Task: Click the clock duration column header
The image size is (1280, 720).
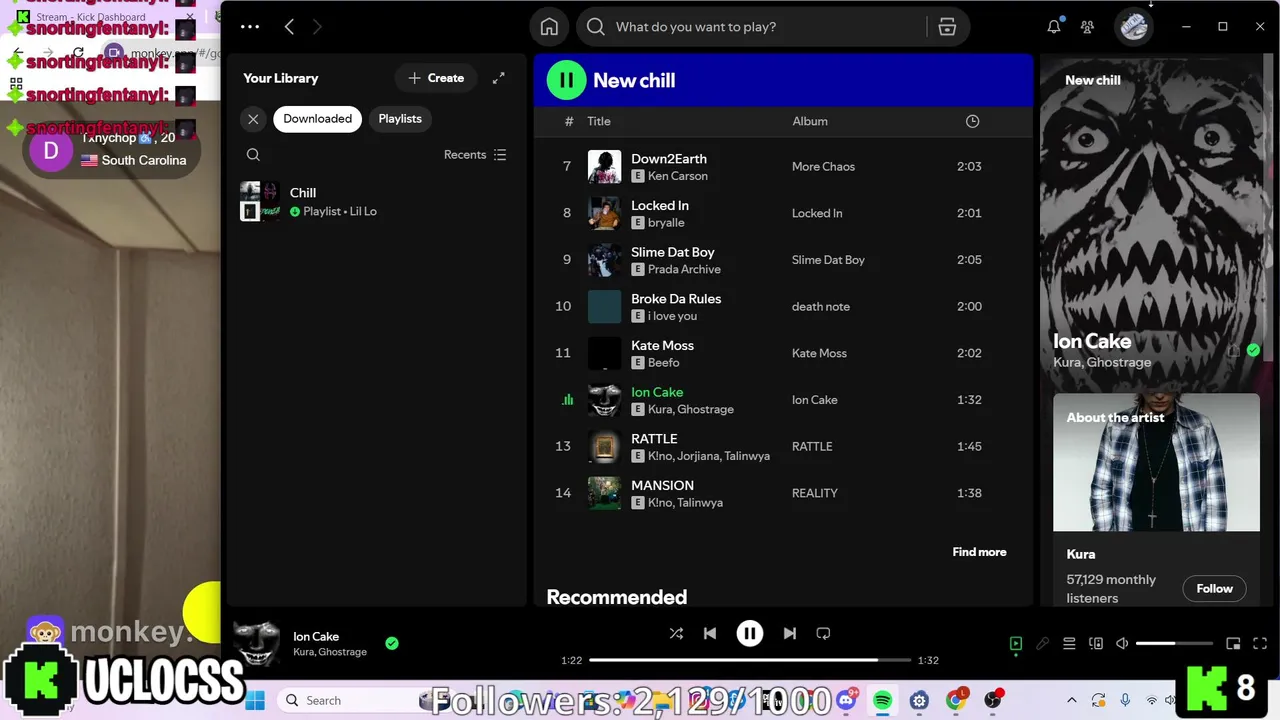Action: 972,121
